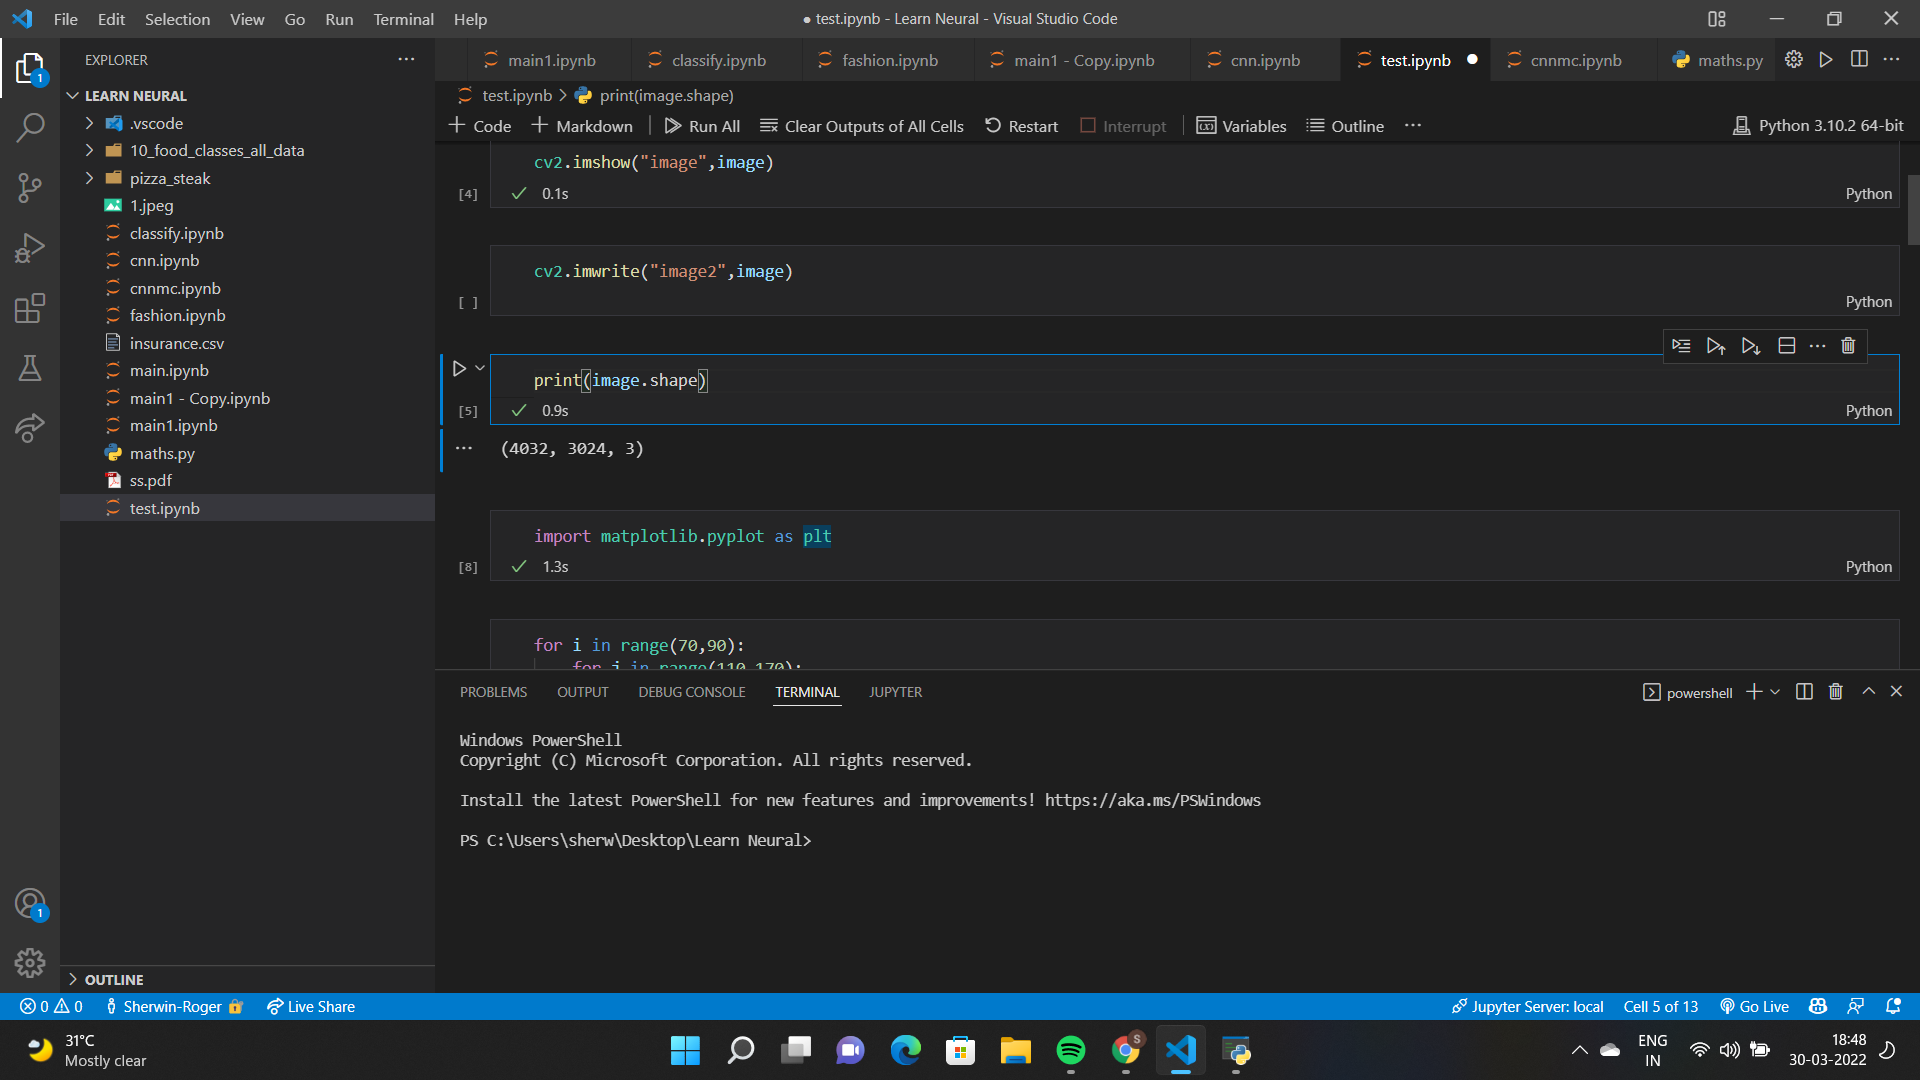This screenshot has height=1080, width=1920.
Task: Click Run All in notebook toolbar
Action: [x=702, y=126]
